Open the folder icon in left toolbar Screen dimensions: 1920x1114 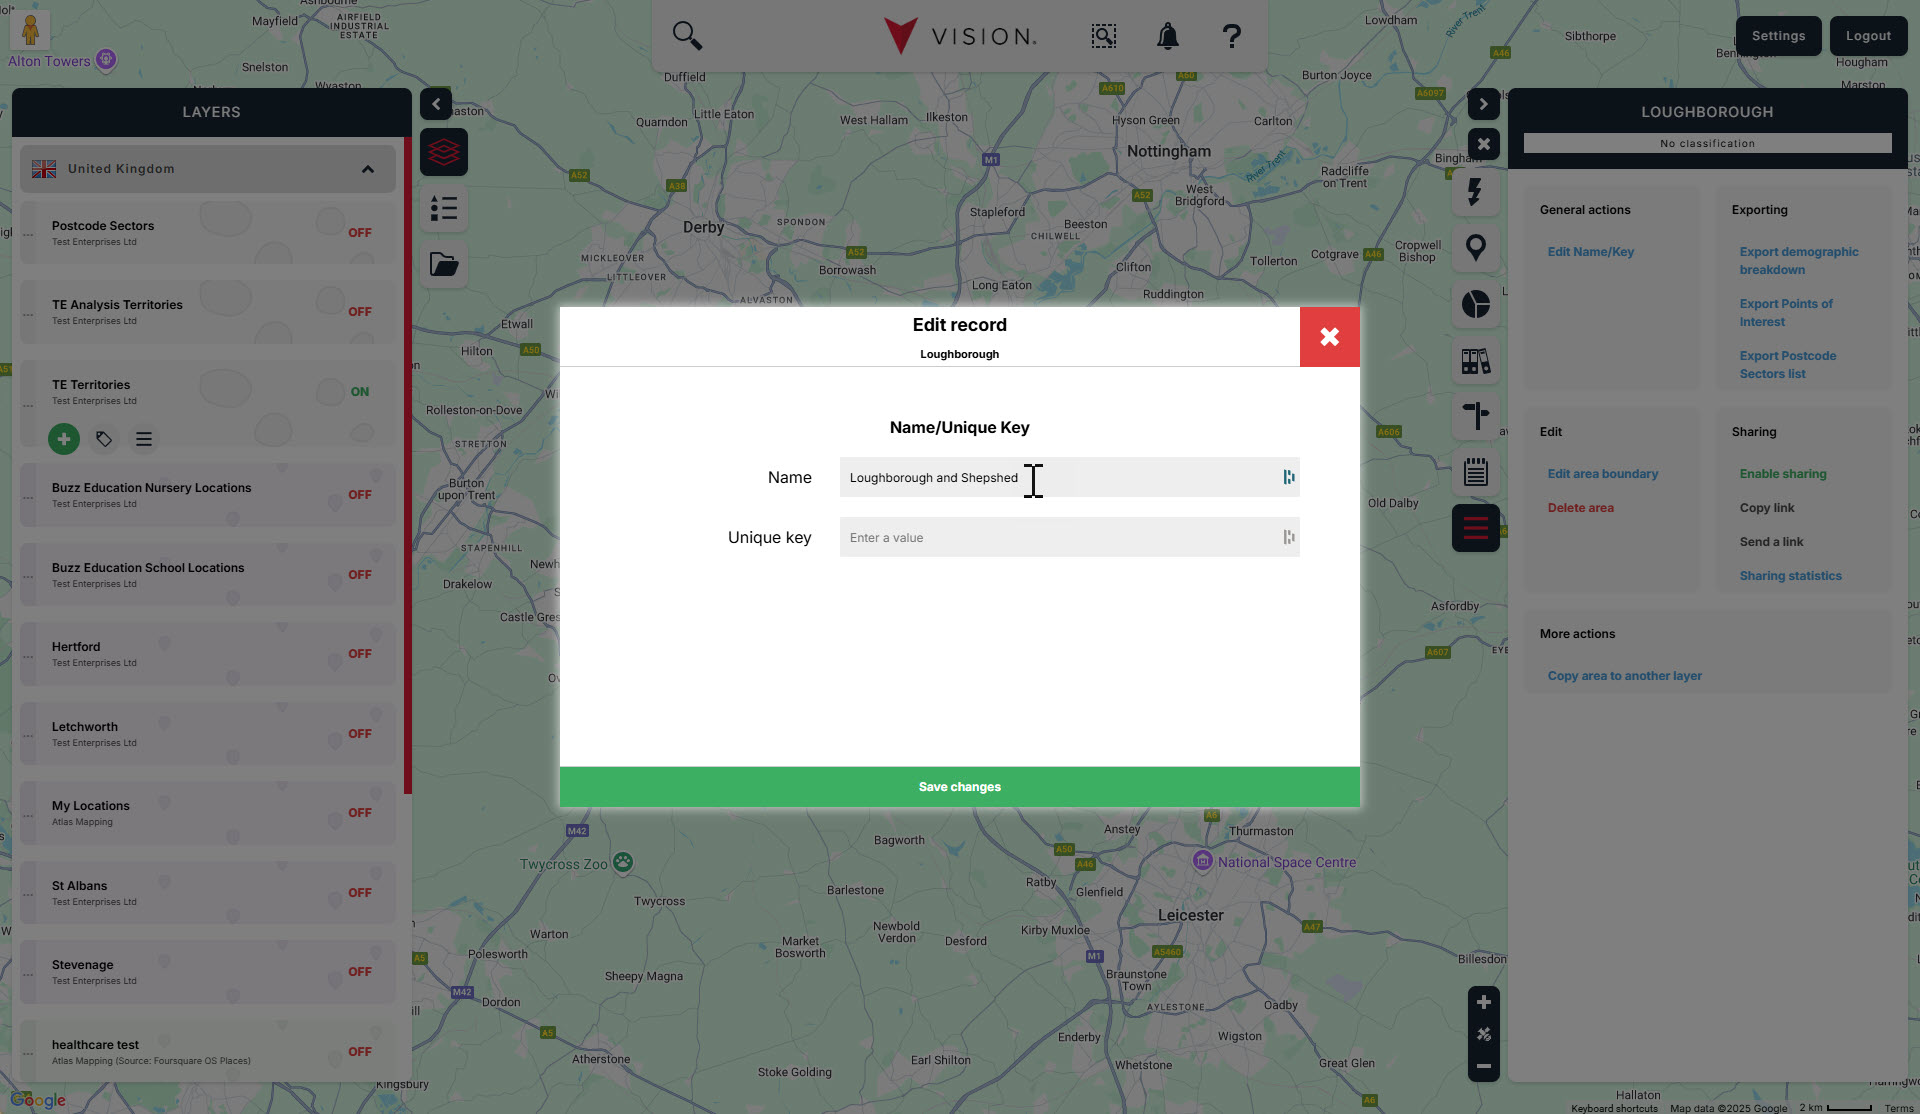pos(444,264)
